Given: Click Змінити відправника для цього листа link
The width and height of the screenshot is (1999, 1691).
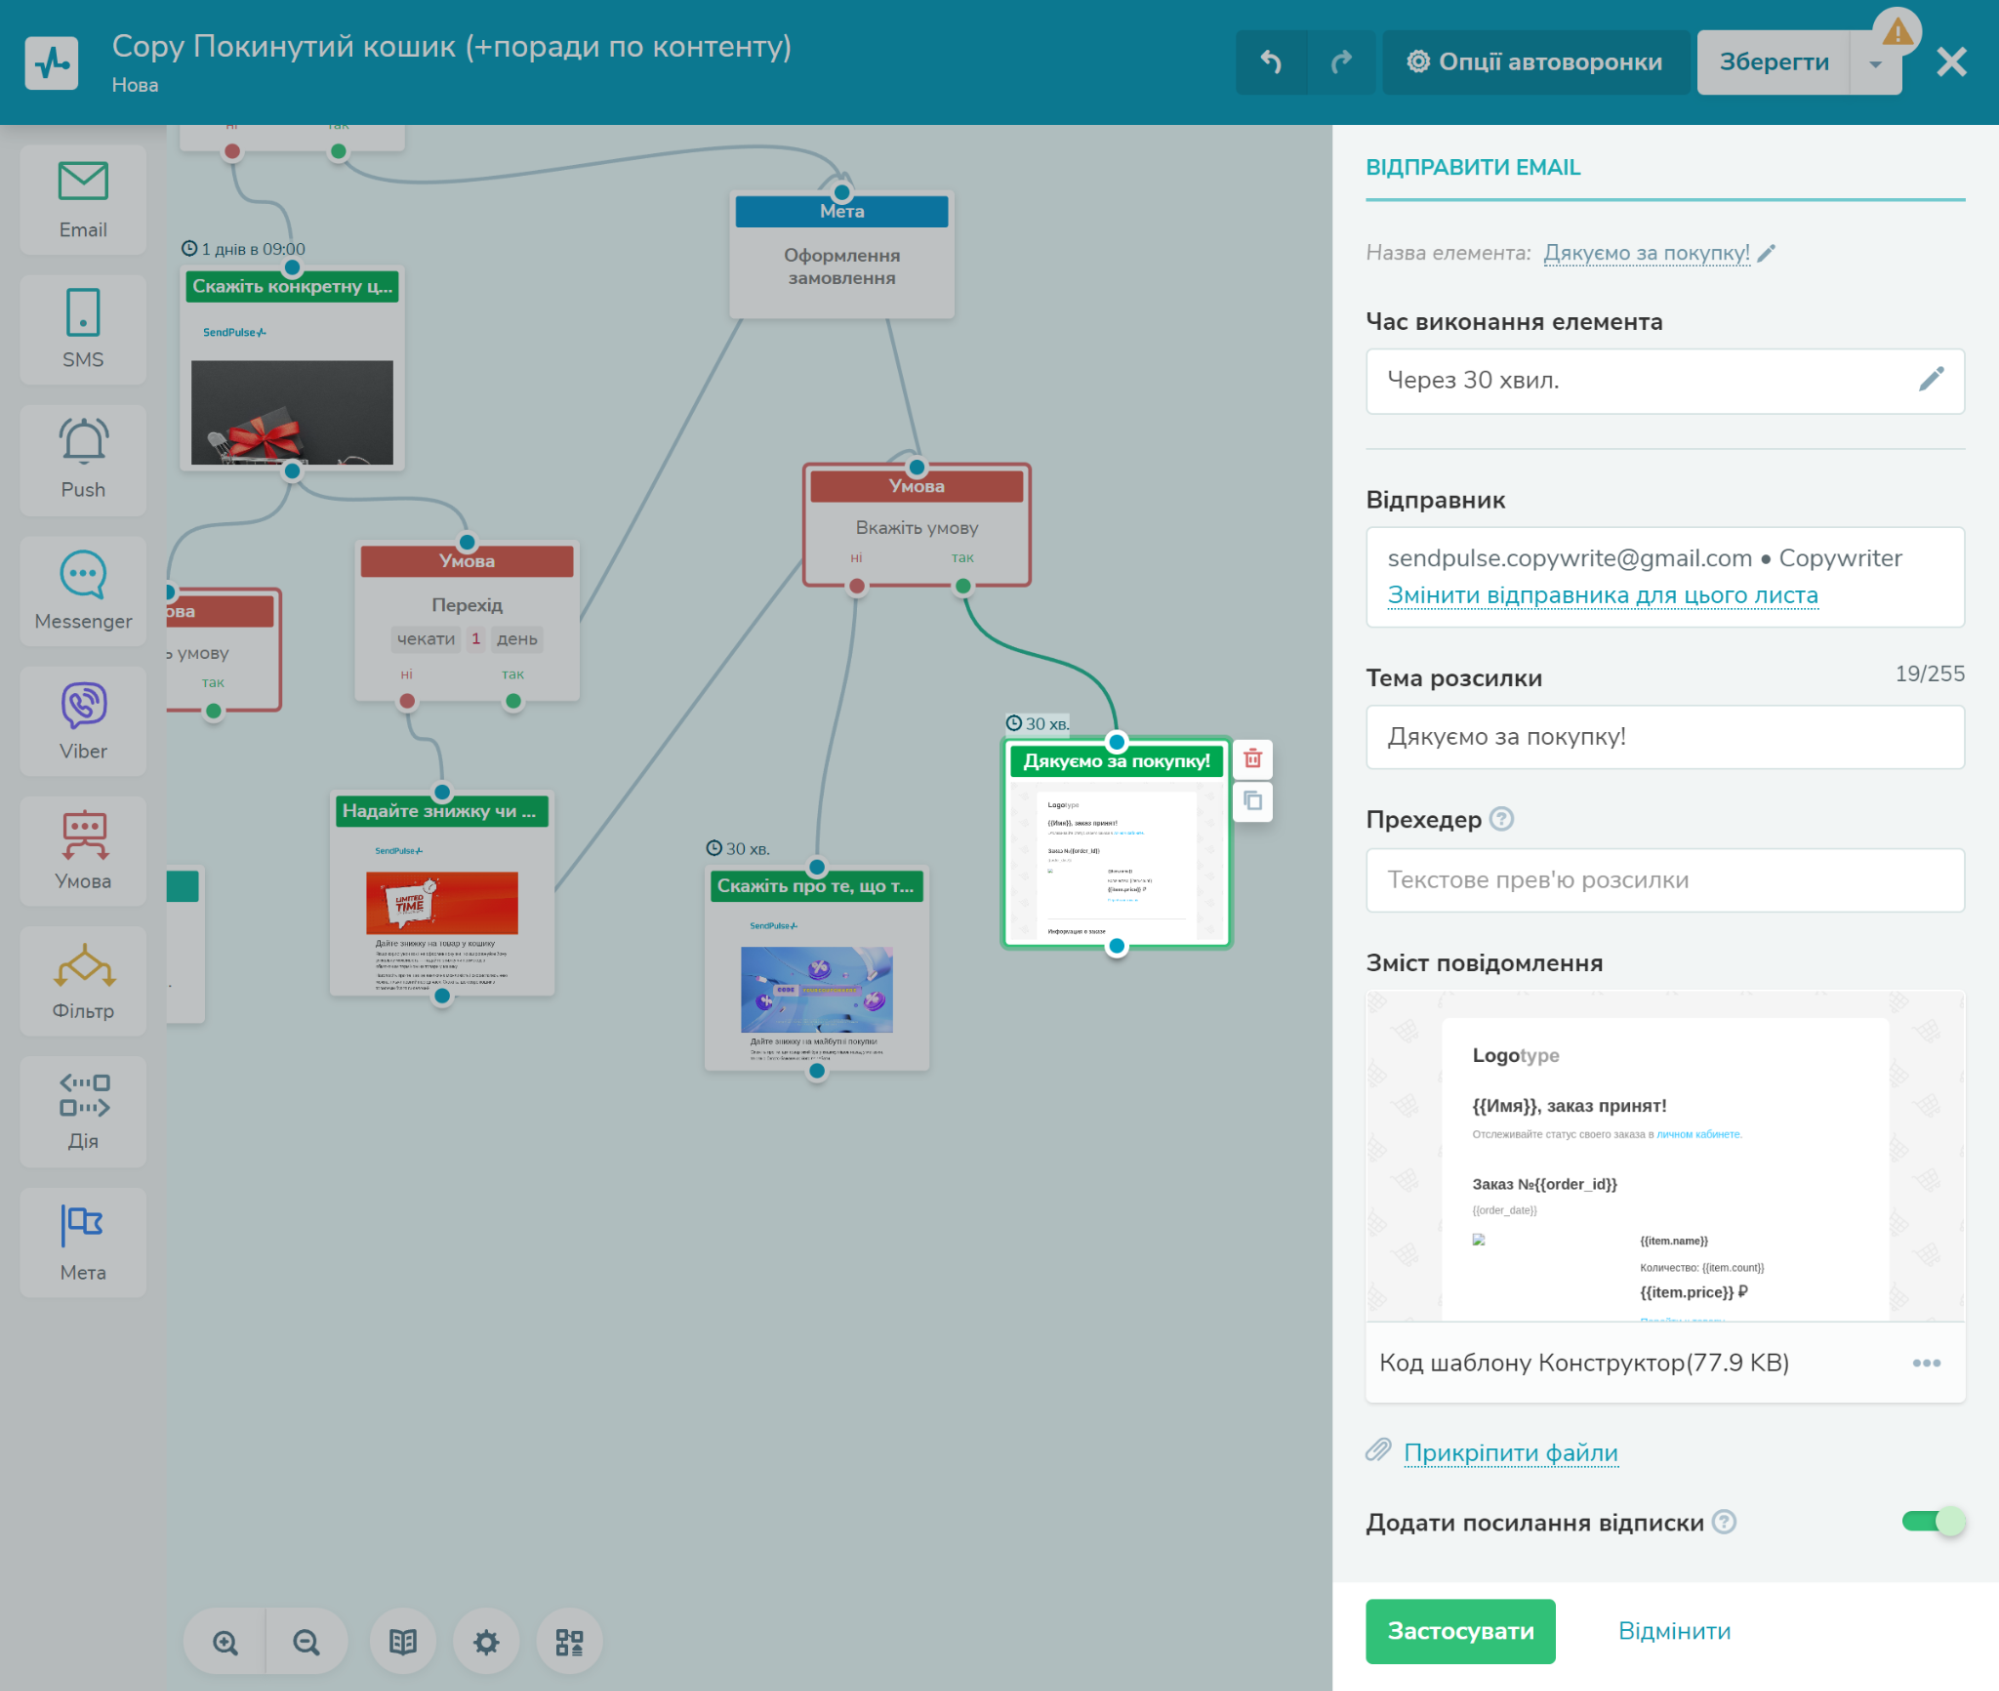Looking at the screenshot, I should coord(1602,595).
